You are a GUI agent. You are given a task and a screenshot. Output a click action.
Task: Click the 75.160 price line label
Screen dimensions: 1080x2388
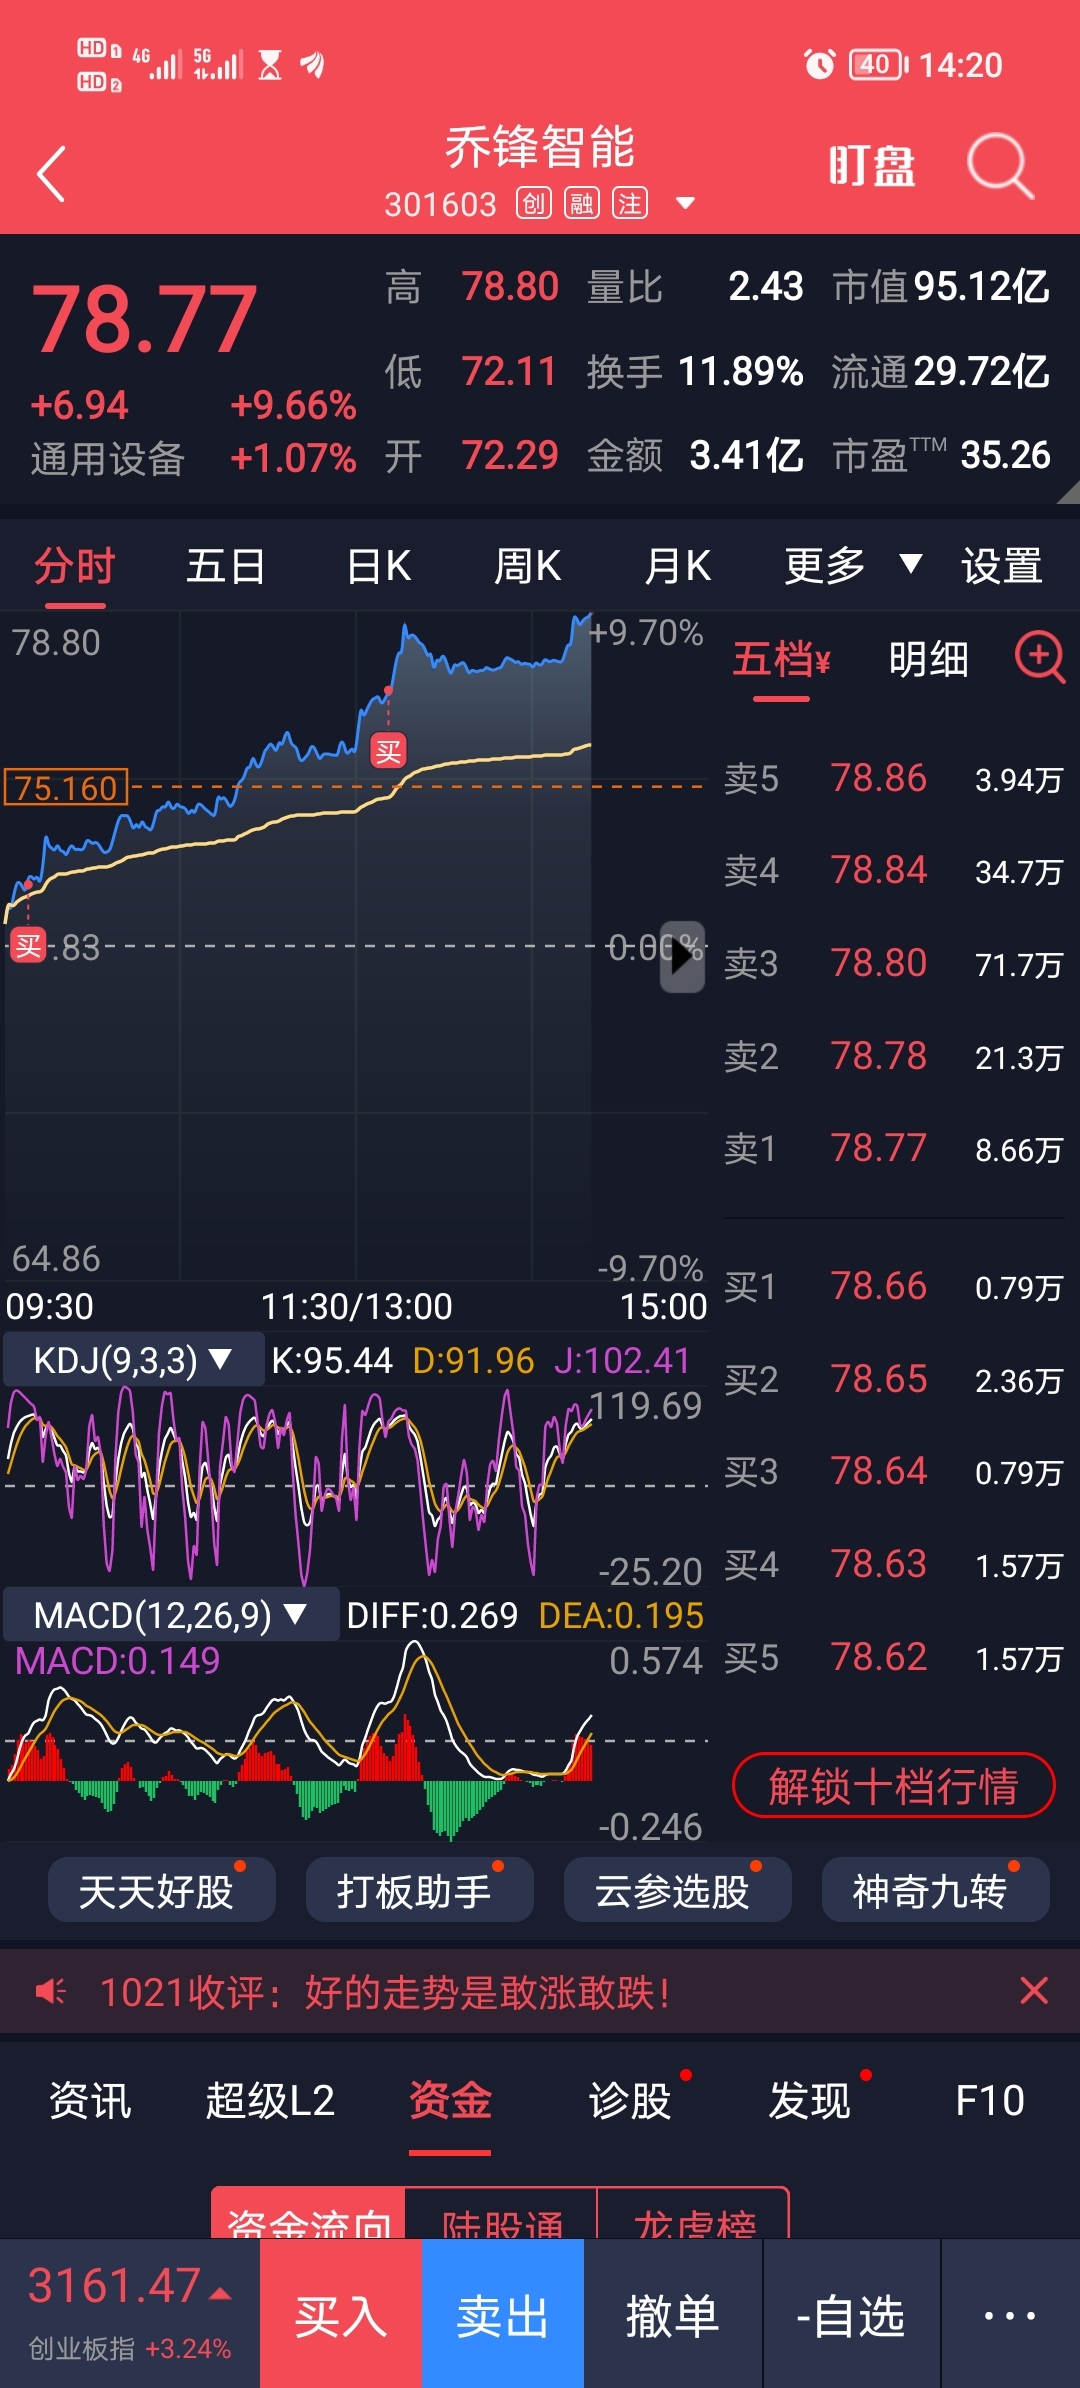point(66,788)
